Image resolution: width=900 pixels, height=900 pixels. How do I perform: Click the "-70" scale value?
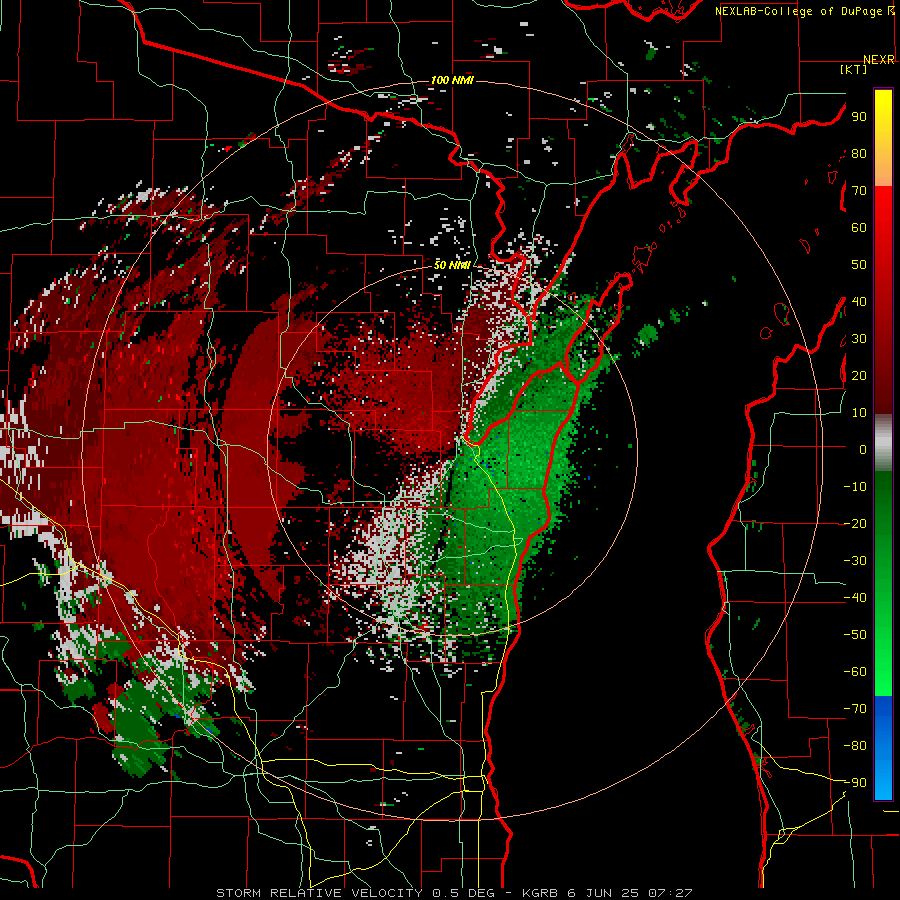[855, 708]
